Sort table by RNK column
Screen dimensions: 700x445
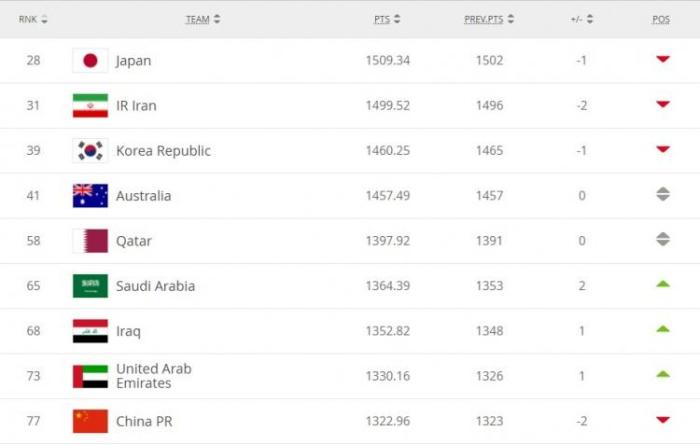[33, 19]
